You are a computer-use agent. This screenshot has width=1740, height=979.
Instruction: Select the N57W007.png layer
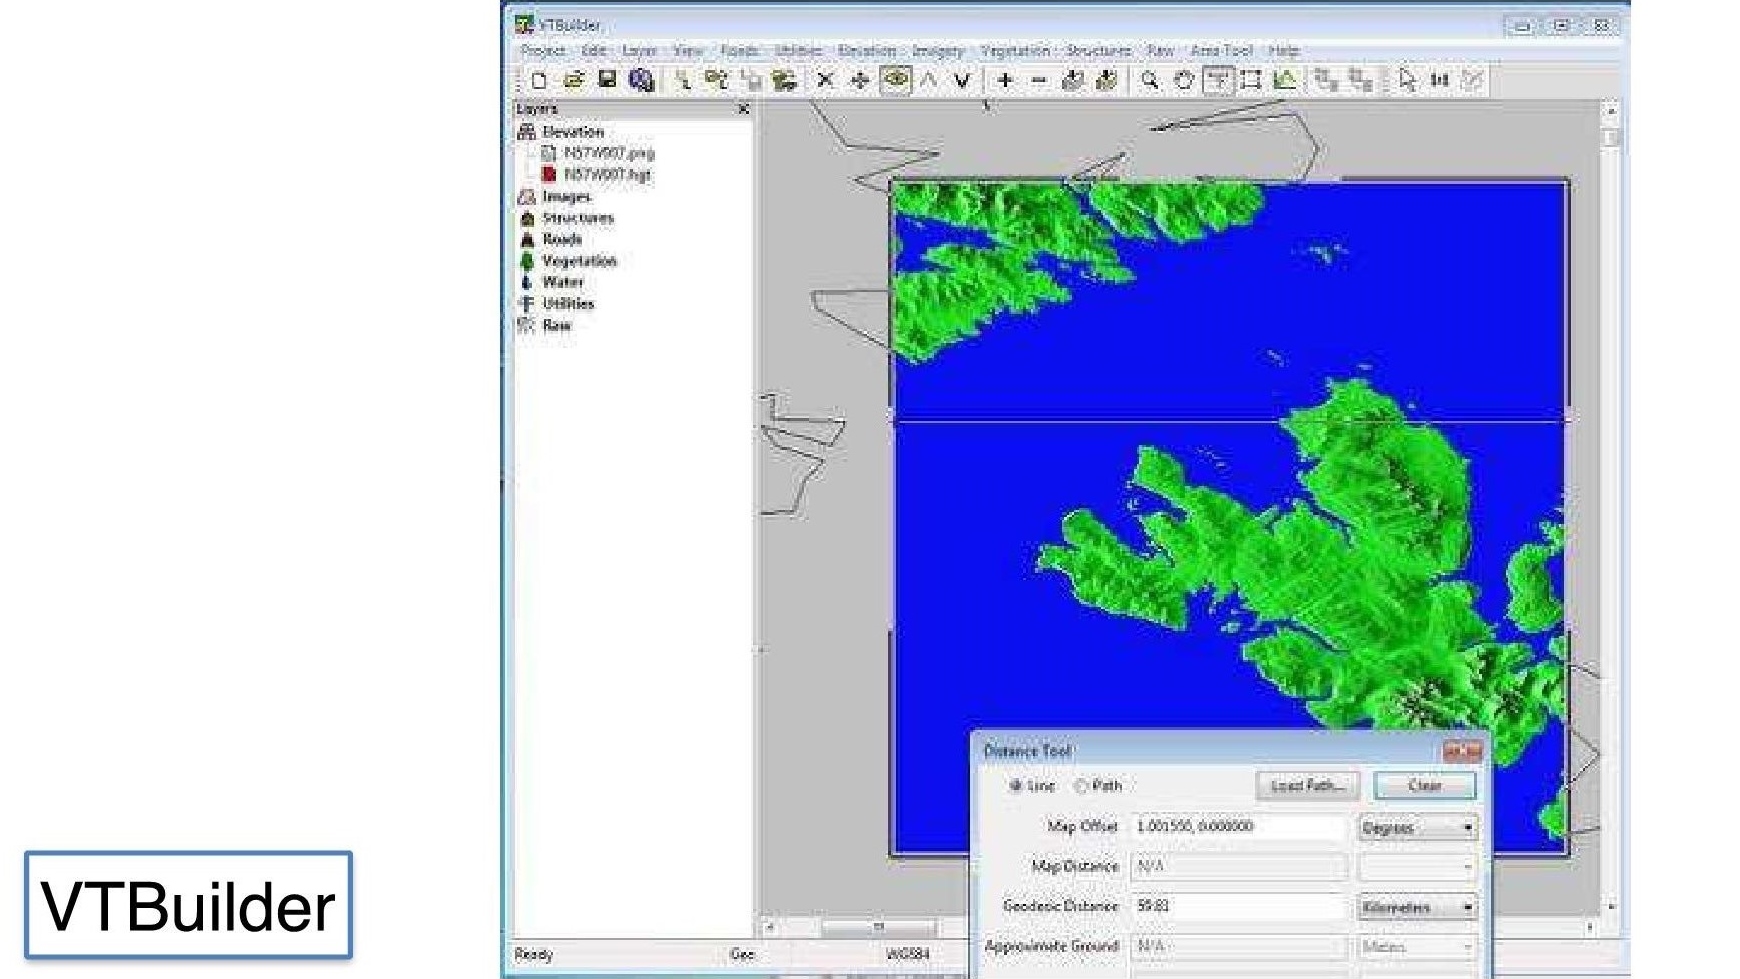[x=609, y=153]
